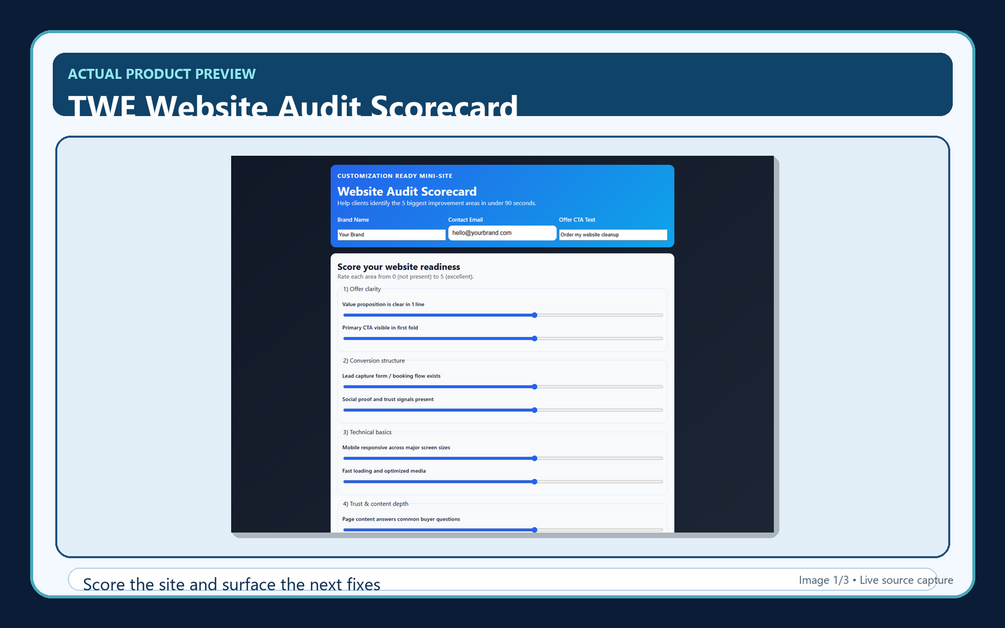The image size is (1005, 628).
Task: Click the website preview screenshot thumbnail
Action: 502,344
